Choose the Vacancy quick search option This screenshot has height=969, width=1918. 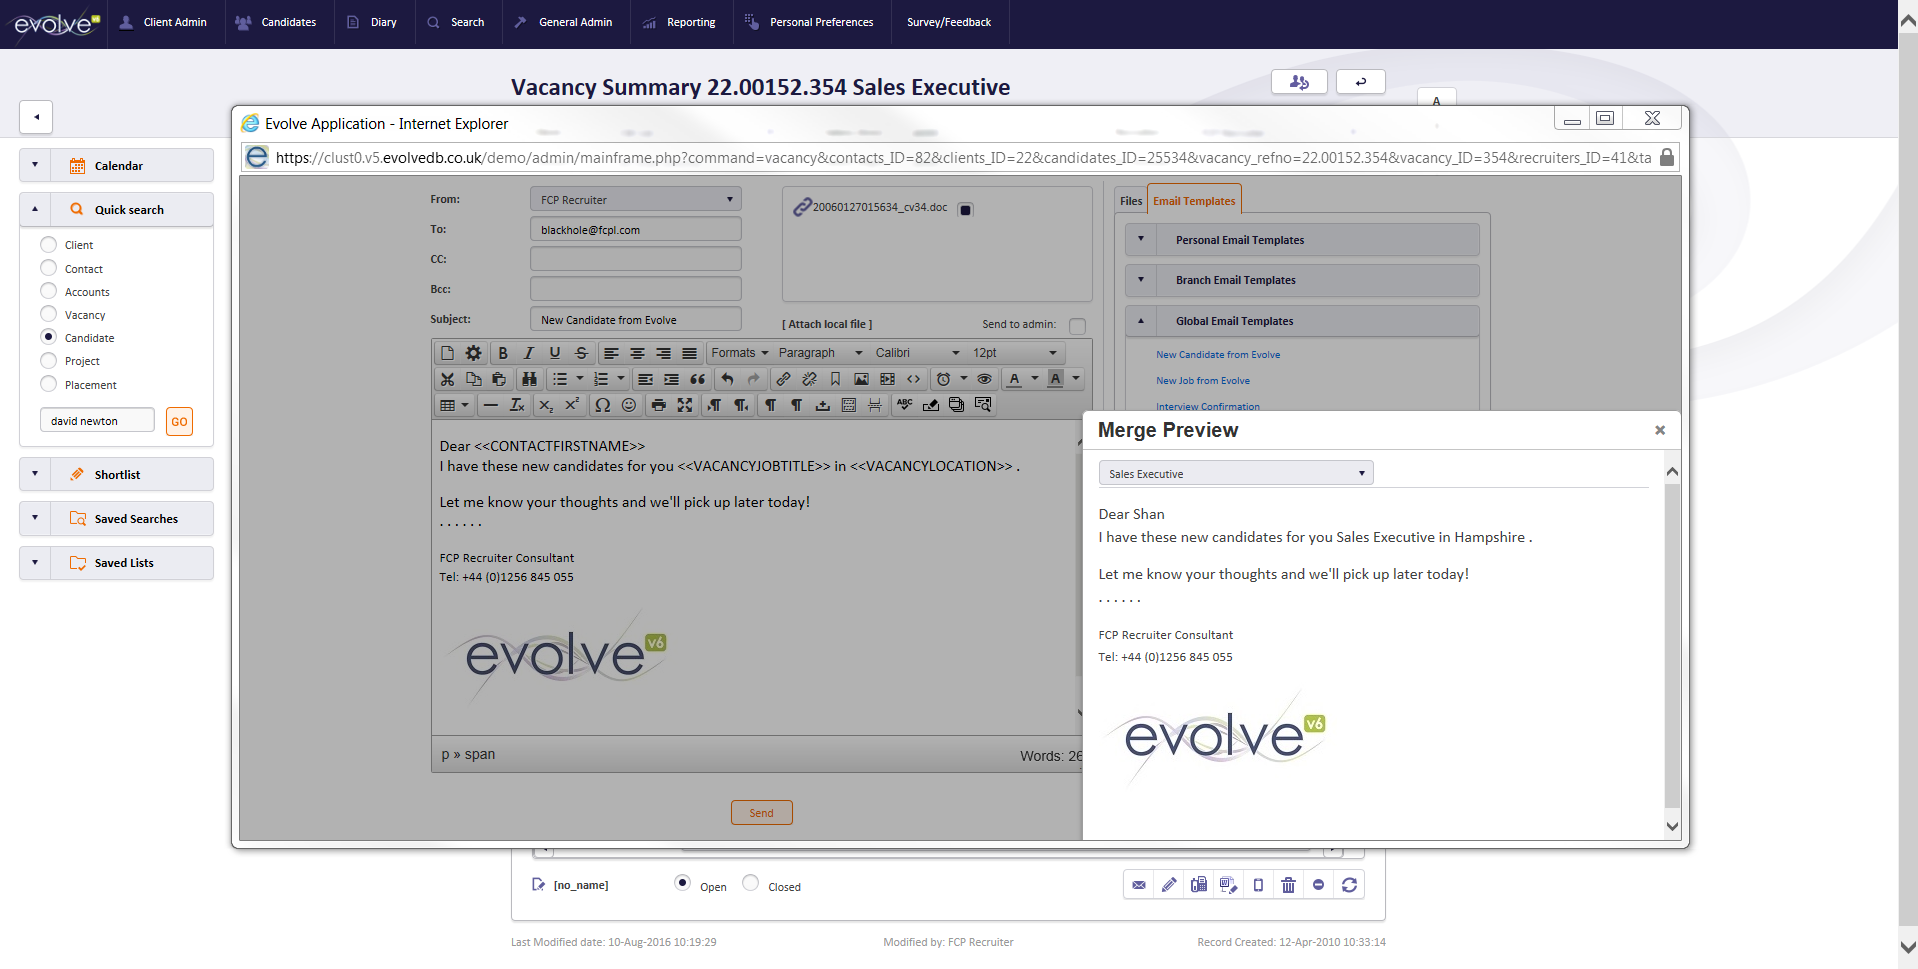coord(47,314)
